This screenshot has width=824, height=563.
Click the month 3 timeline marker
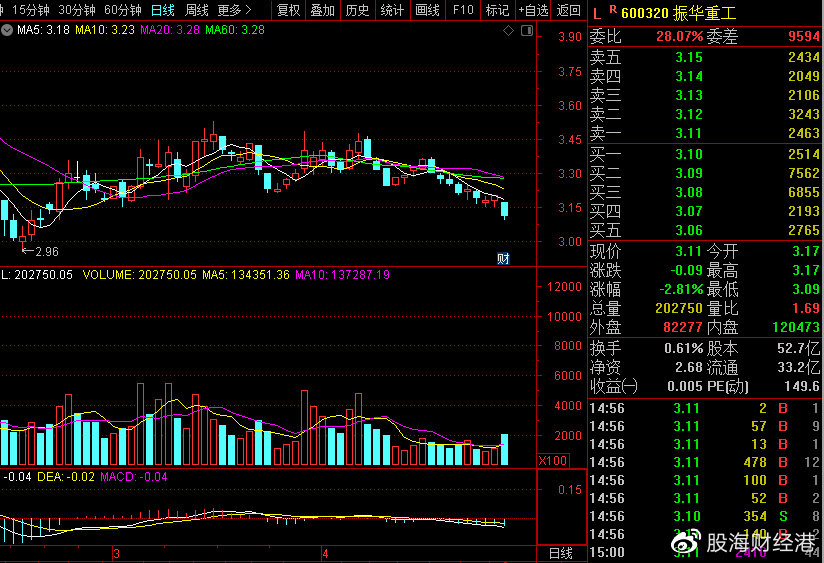[x=117, y=554]
